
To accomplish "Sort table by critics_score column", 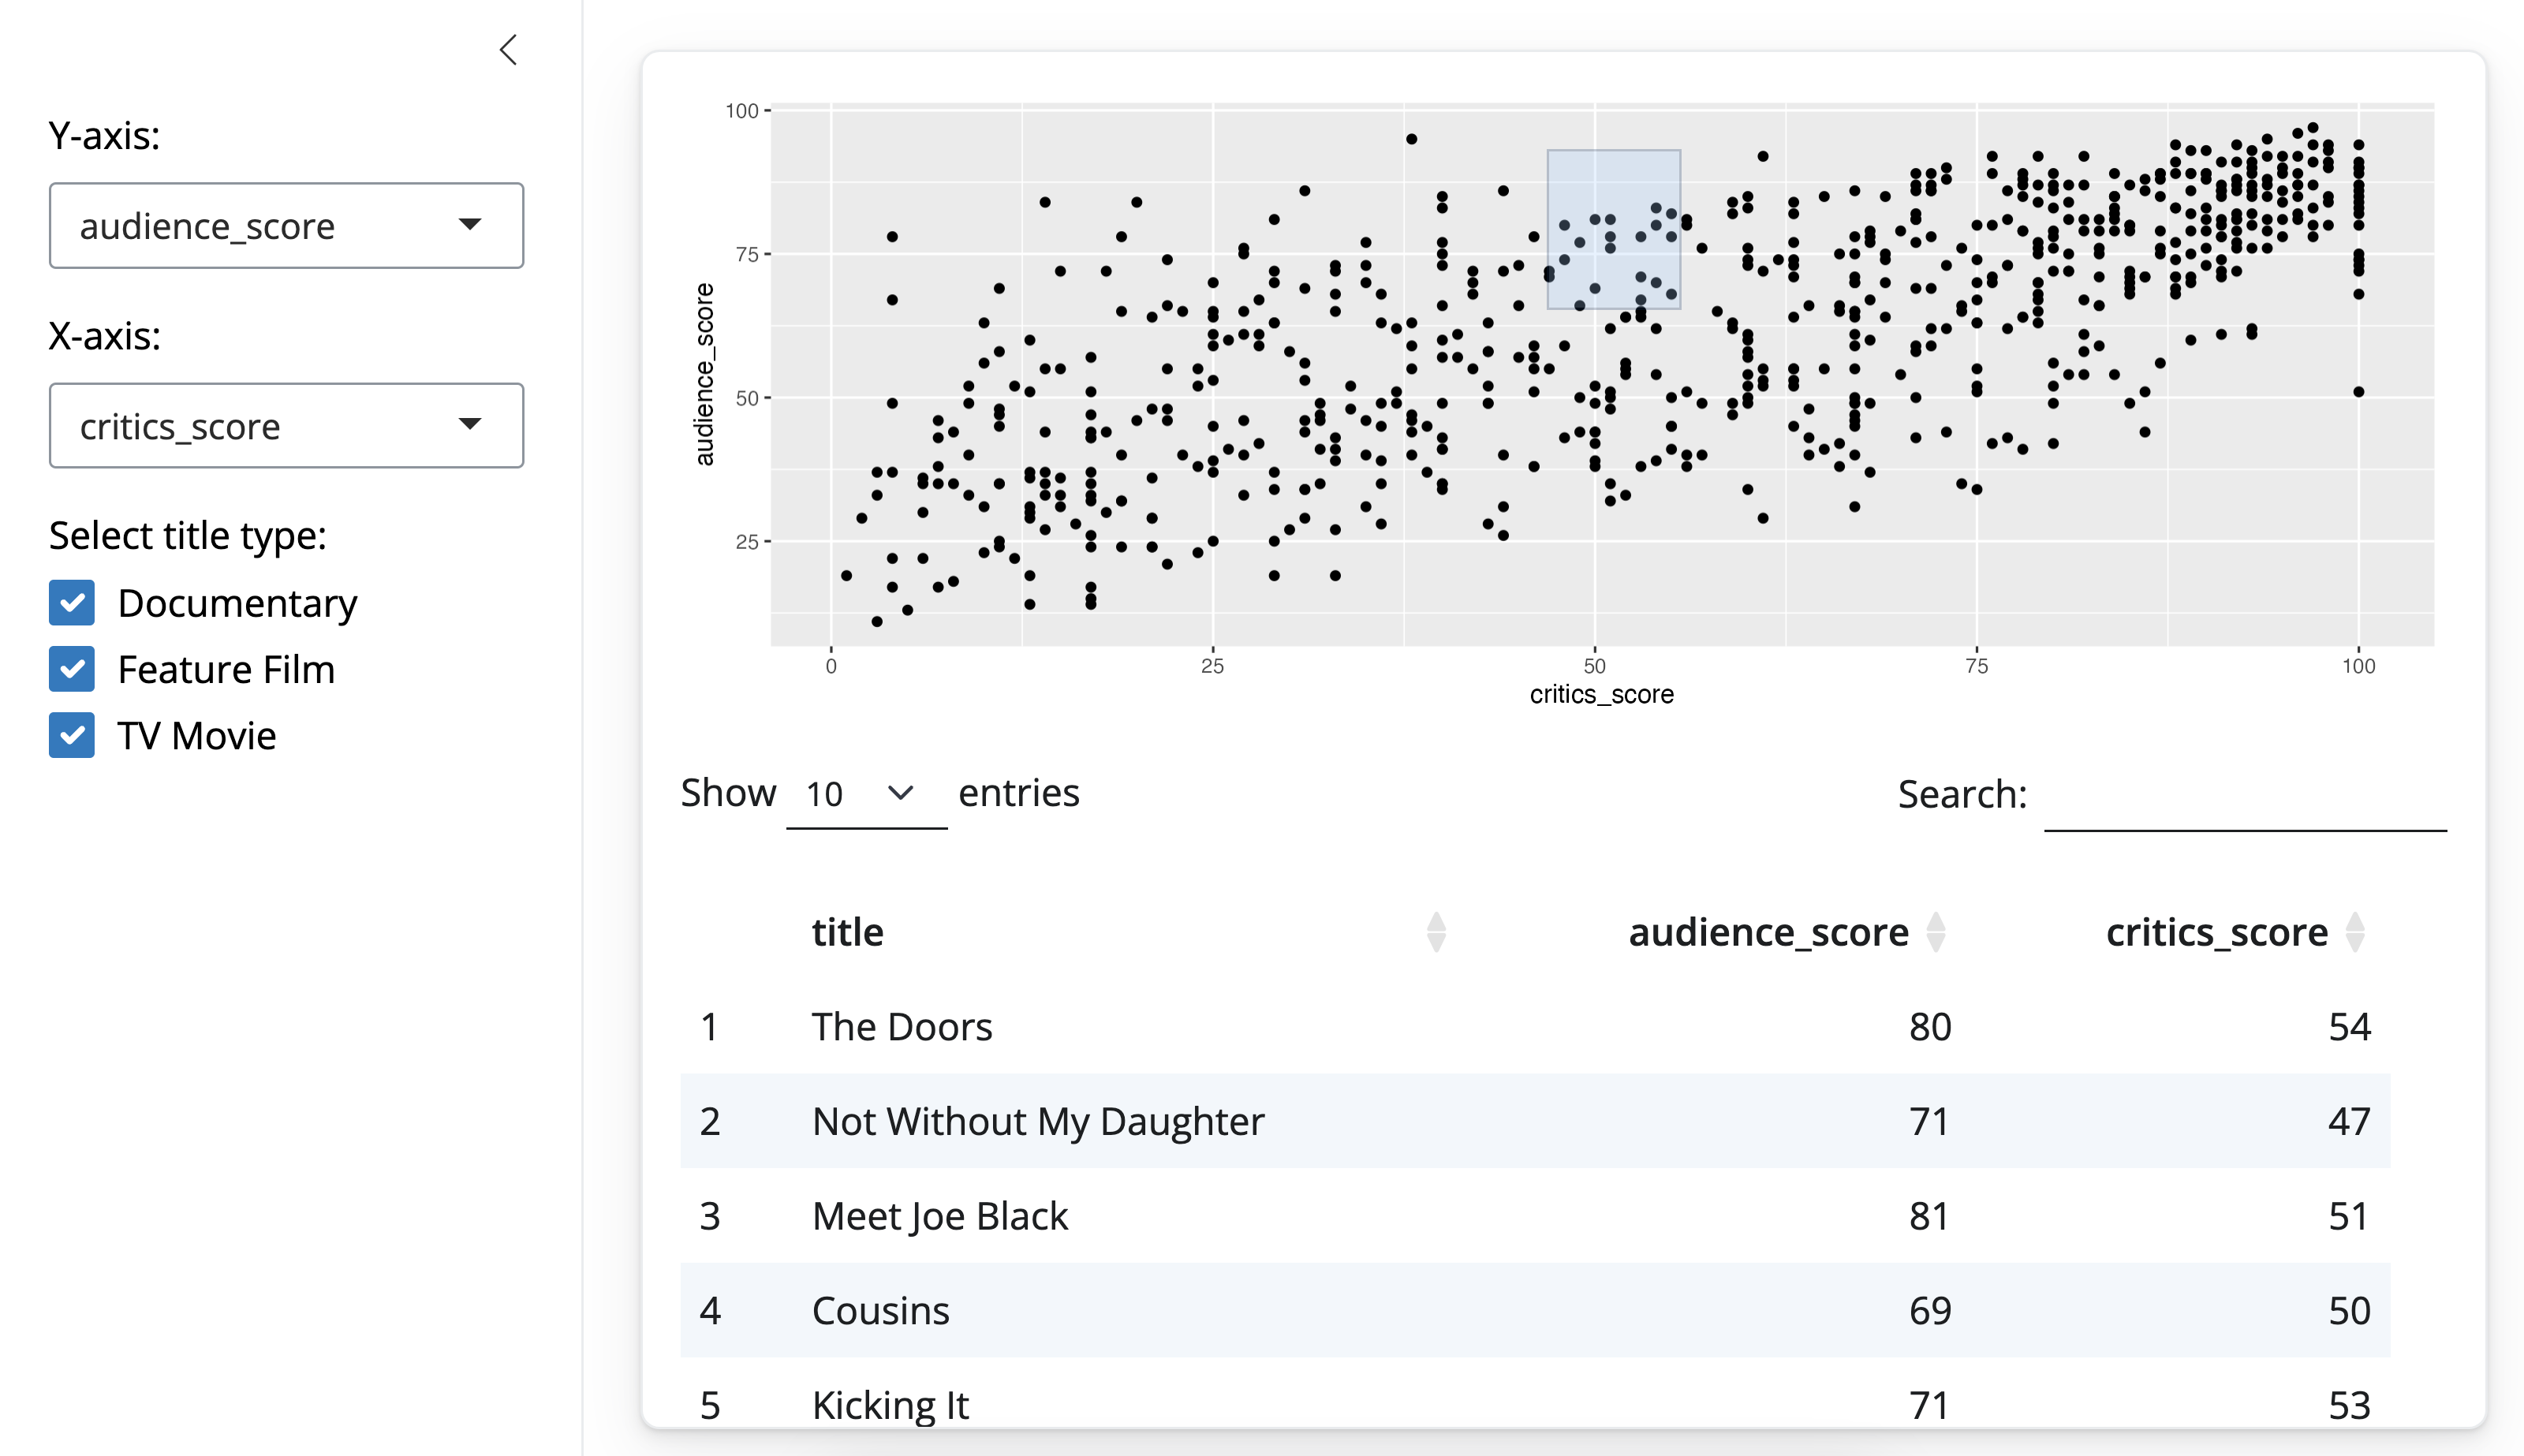I will (2355, 932).
